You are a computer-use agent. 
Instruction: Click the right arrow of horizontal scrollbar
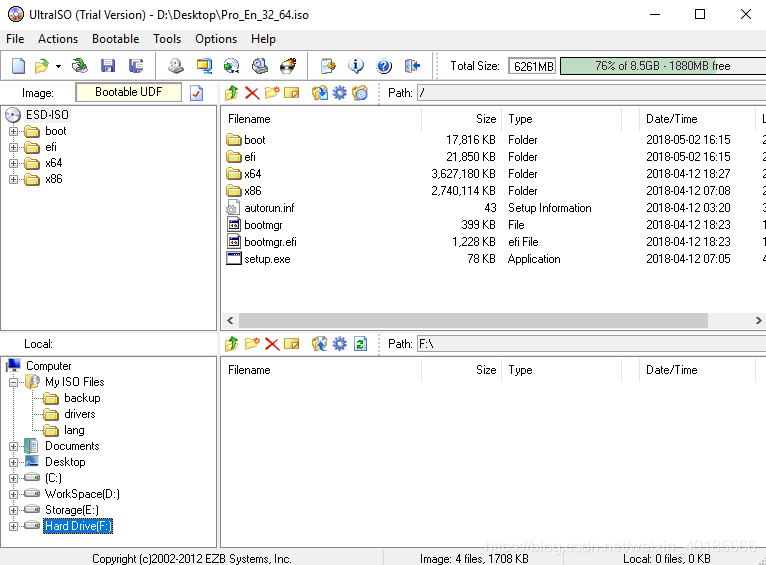(x=758, y=320)
